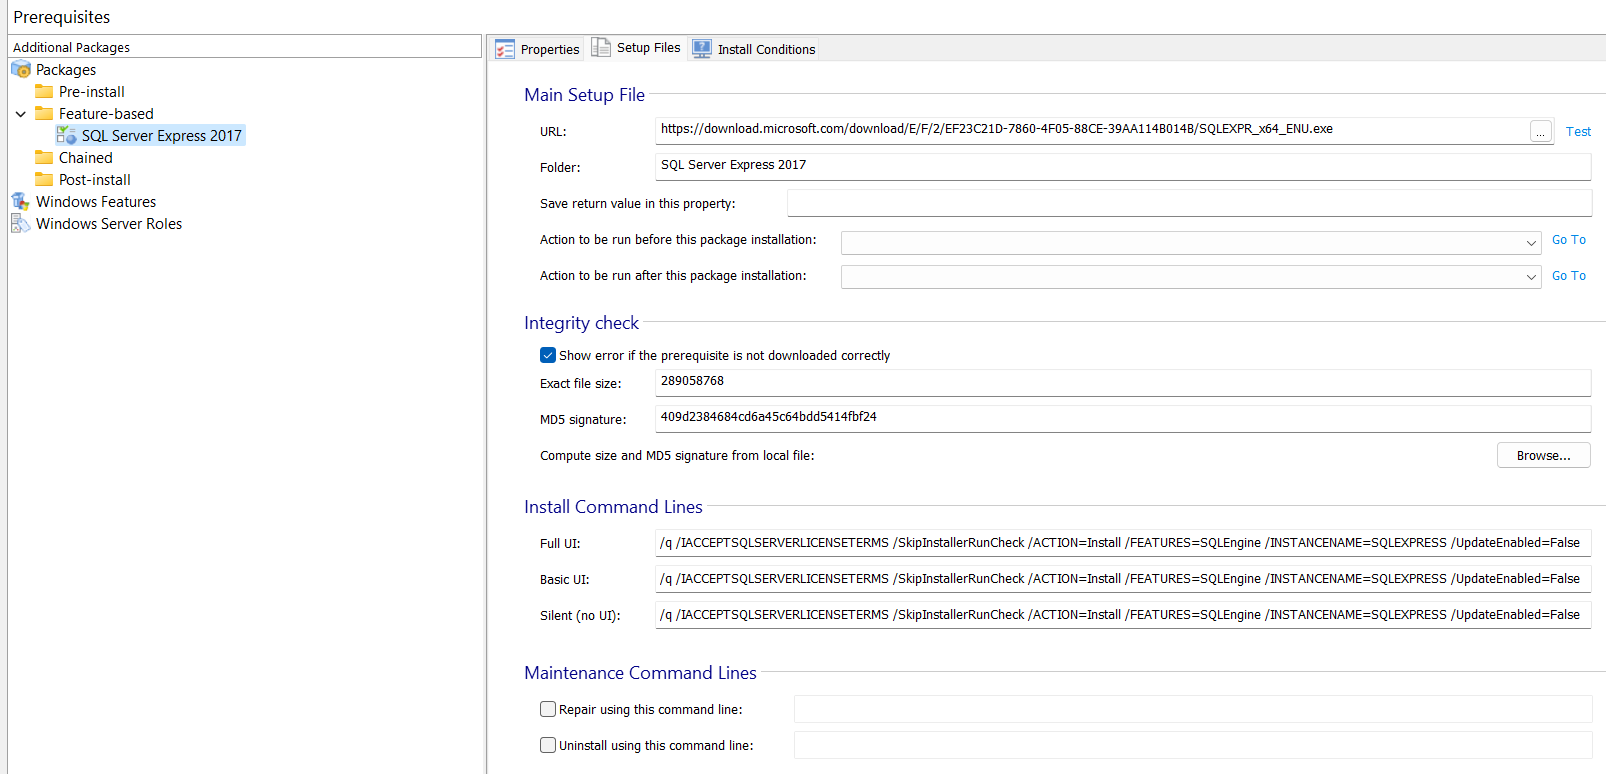Viewport: 1606px width, 774px height.
Task: Click the SQL Server Express 2017 package icon
Action: coord(66,135)
